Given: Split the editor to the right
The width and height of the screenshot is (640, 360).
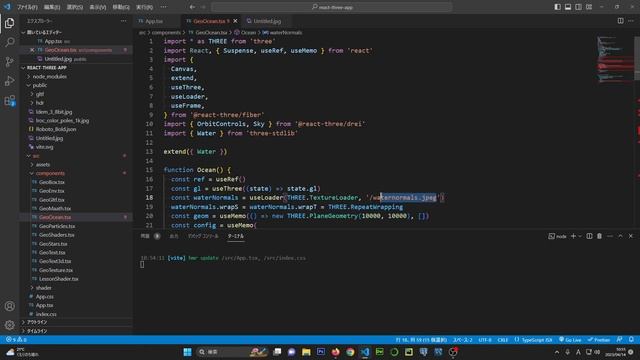Looking at the screenshot, I should (620, 21).
